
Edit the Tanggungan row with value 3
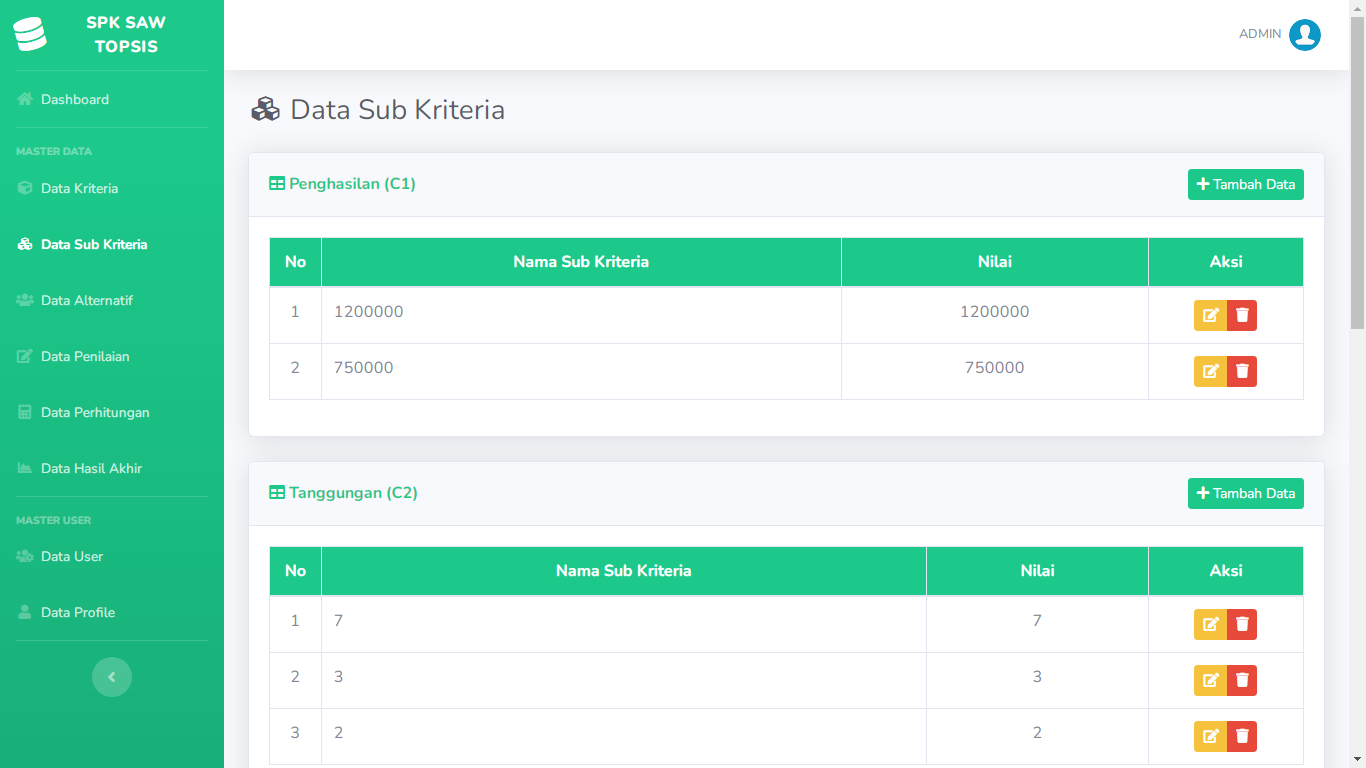pos(1210,680)
